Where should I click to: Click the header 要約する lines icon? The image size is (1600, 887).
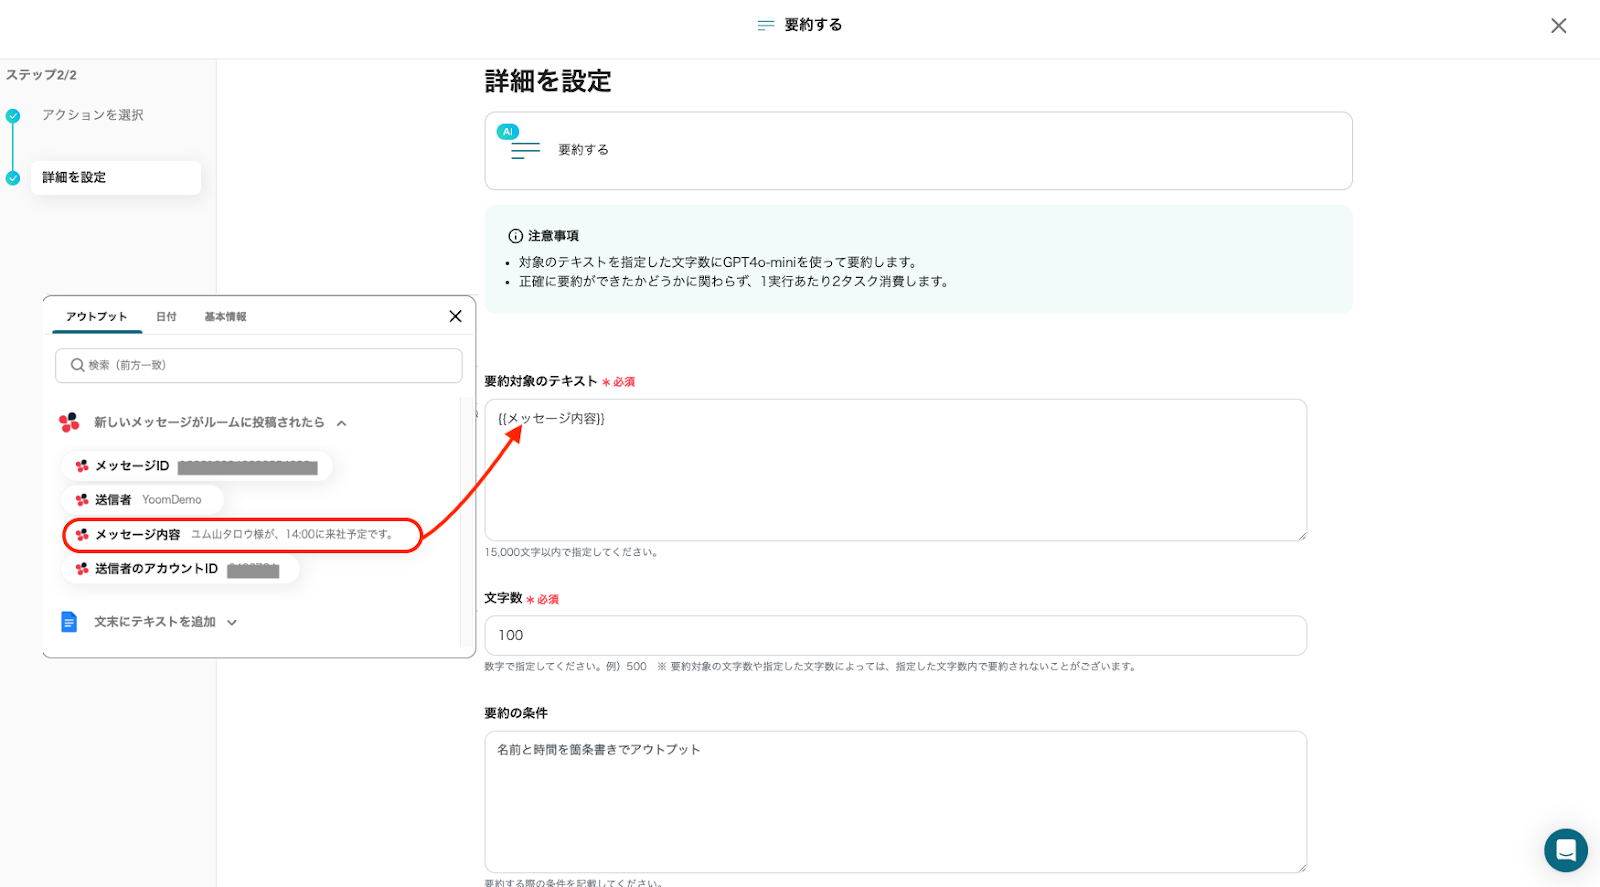point(766,25)
